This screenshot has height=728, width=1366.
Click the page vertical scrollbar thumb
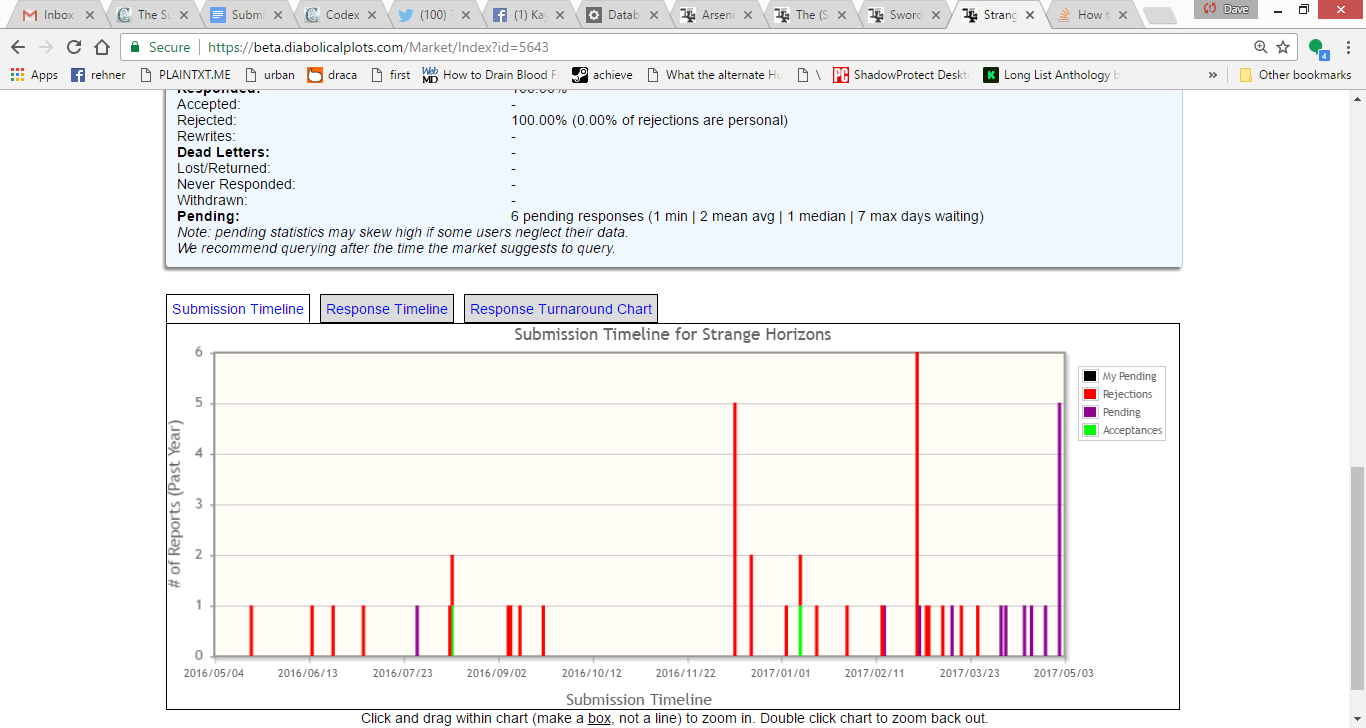coord(1357,578)
